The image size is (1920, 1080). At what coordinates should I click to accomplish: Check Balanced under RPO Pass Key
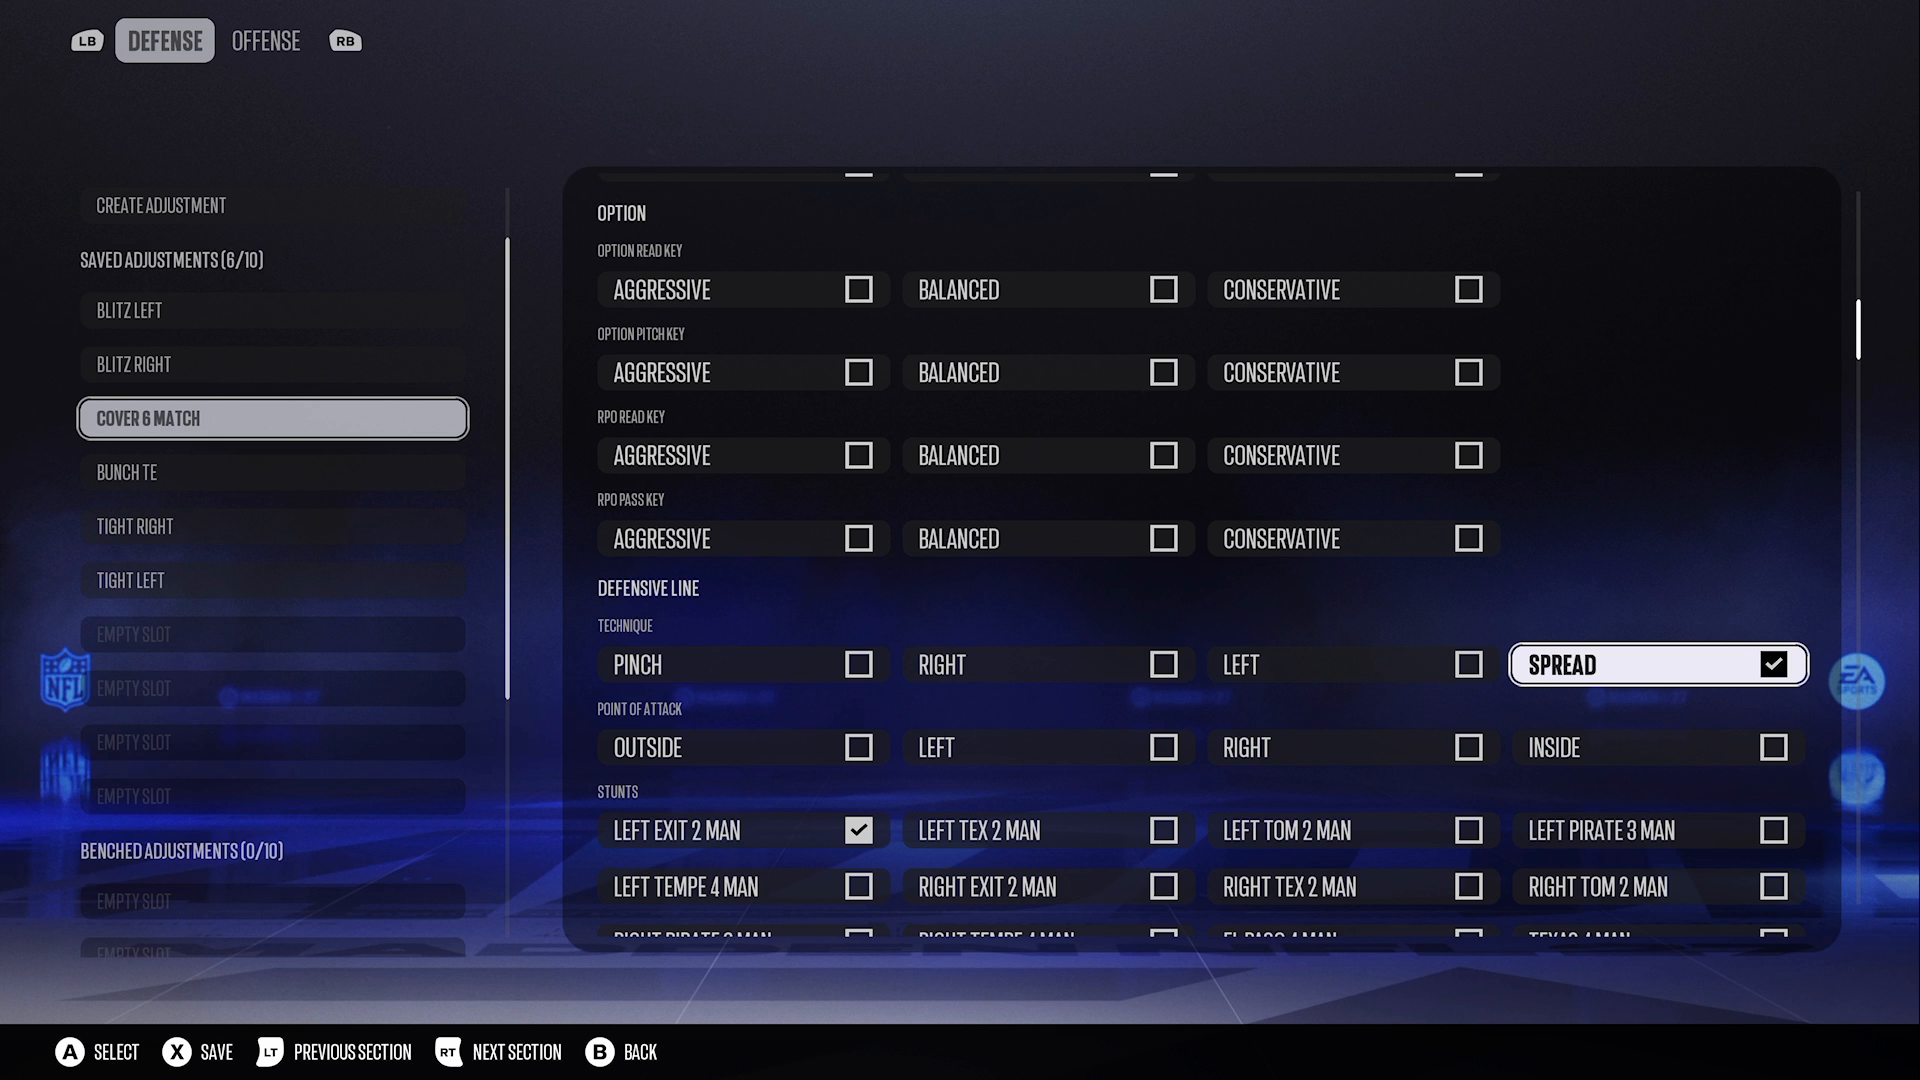(x=1164, y=539)
